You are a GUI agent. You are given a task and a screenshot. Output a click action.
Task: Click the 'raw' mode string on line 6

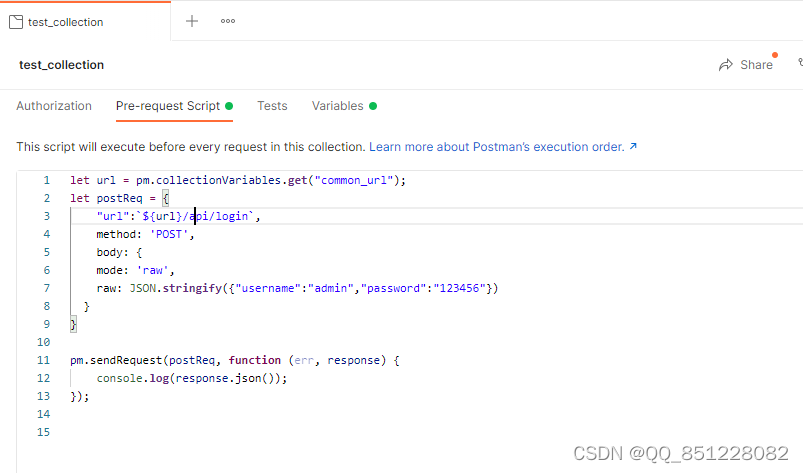coord(152,270)
